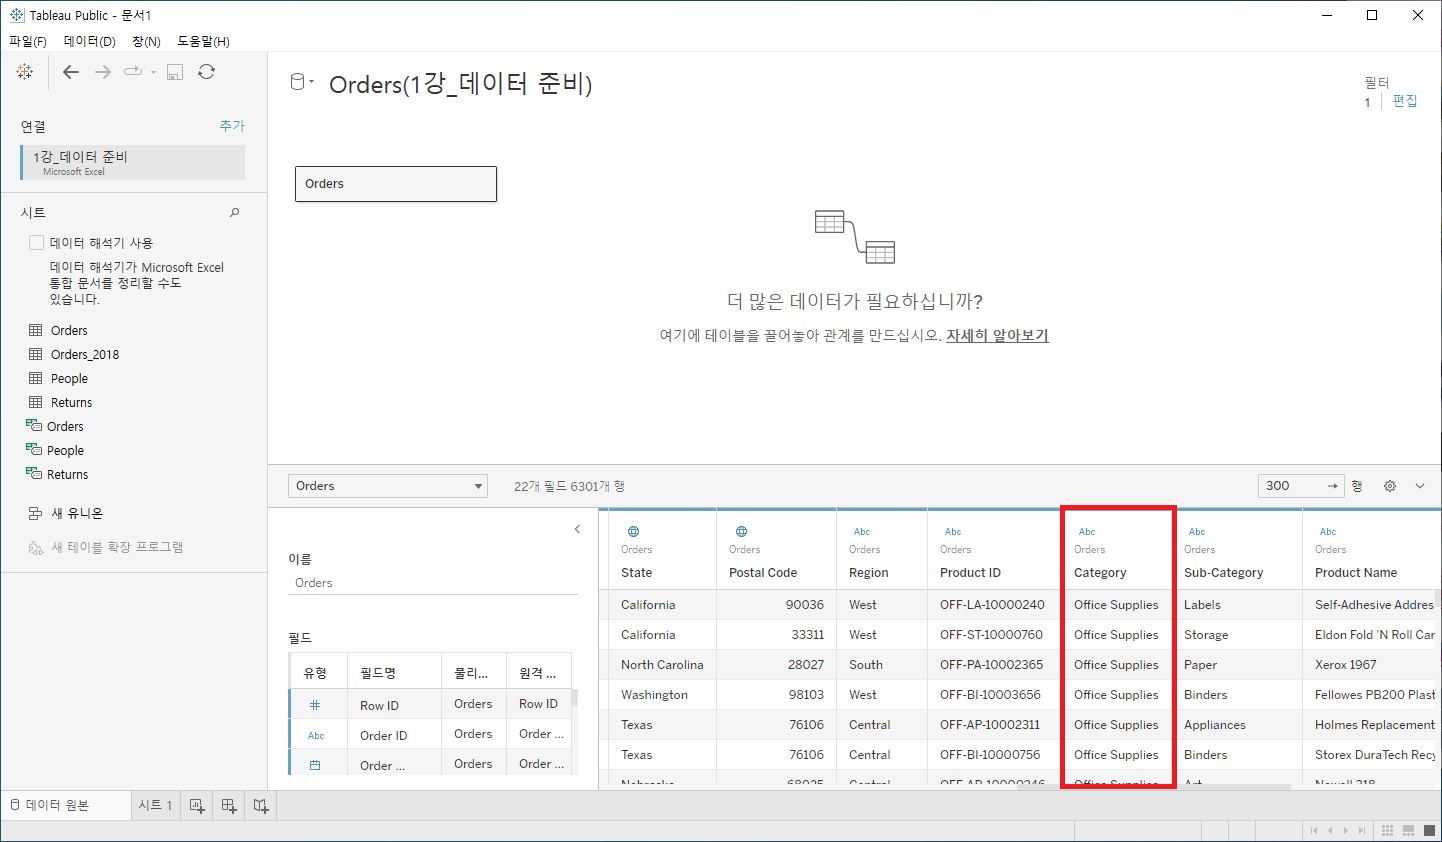Image resolution: width=1442 pixels, height=842 pixels.
Task: Select the Orders_2018 sheet
Action: pos(85,354)
